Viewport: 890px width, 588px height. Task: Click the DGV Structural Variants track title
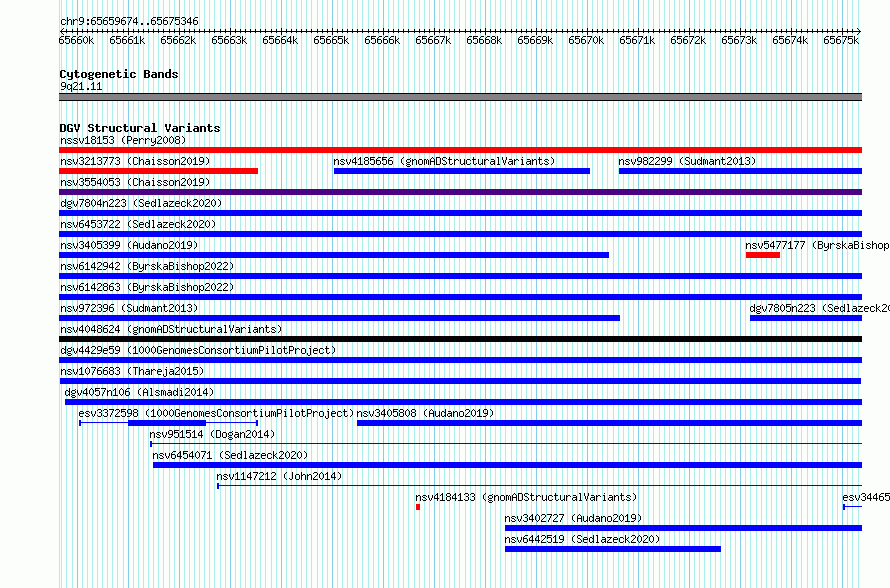tap(140, 128)
